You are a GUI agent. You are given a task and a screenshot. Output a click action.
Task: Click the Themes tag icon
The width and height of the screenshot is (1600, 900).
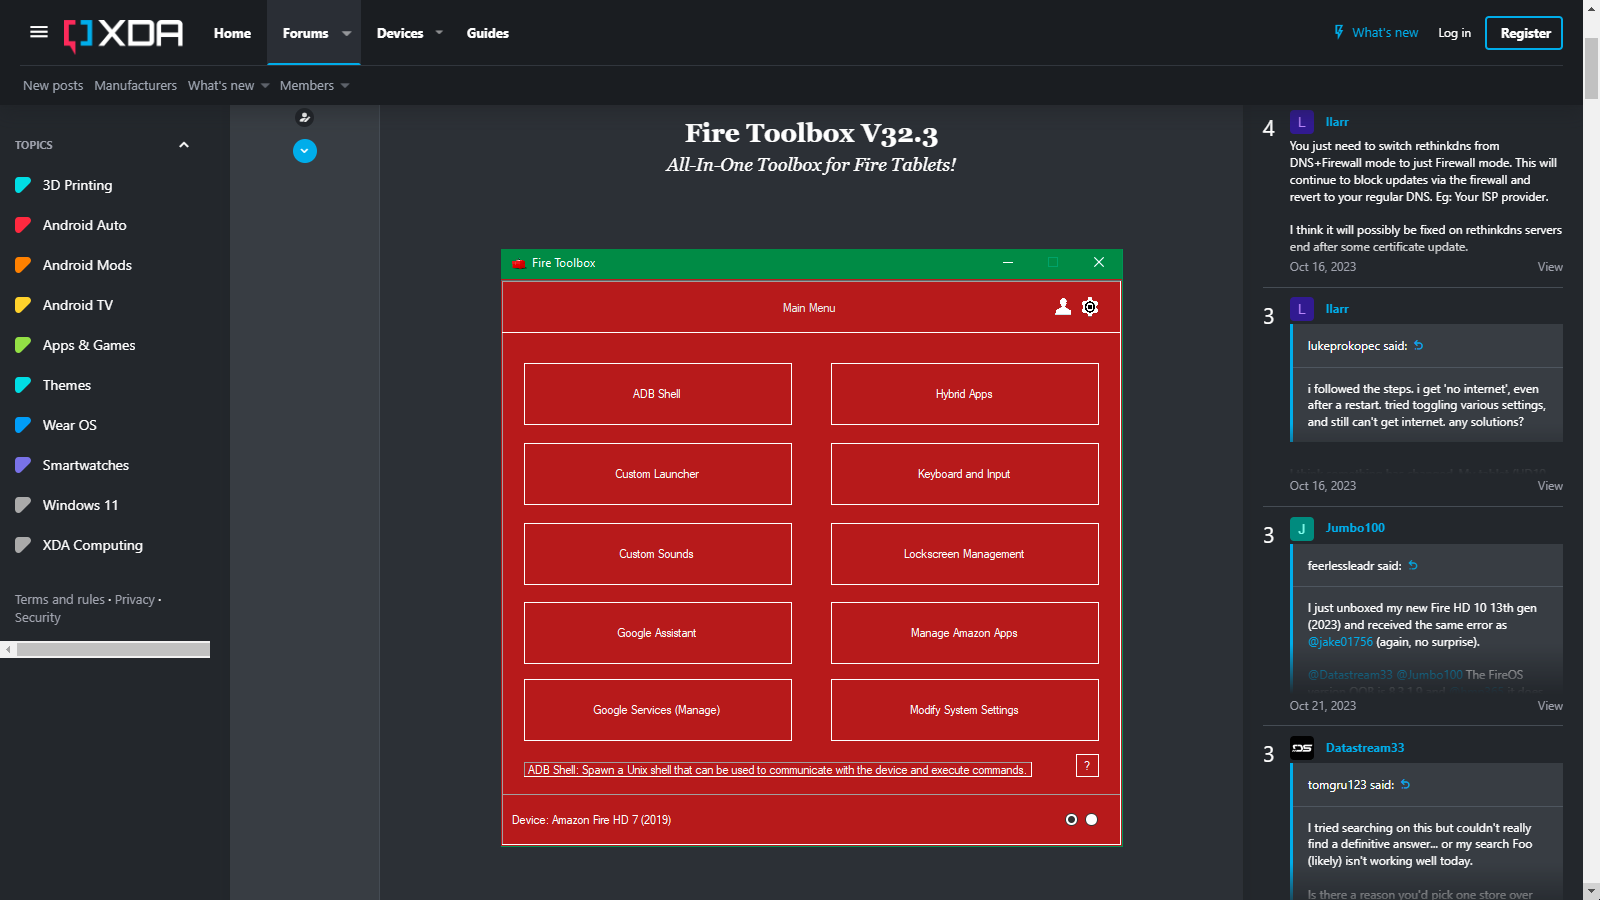click(x=23, y=385)
